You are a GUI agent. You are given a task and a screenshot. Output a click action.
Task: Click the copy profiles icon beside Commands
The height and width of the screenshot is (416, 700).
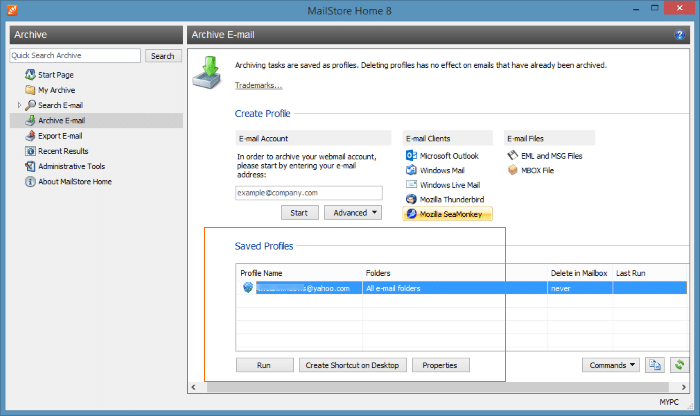pos(655,365)
